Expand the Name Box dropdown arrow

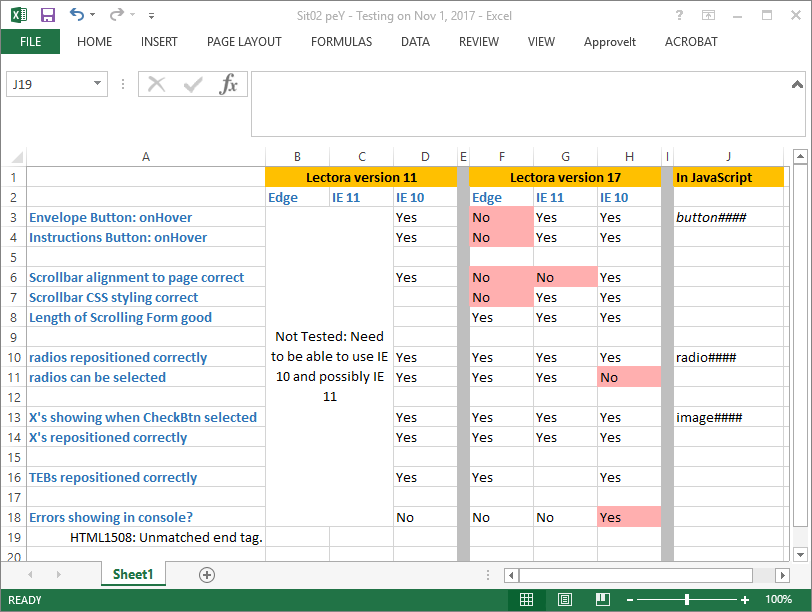click(97, 84)
